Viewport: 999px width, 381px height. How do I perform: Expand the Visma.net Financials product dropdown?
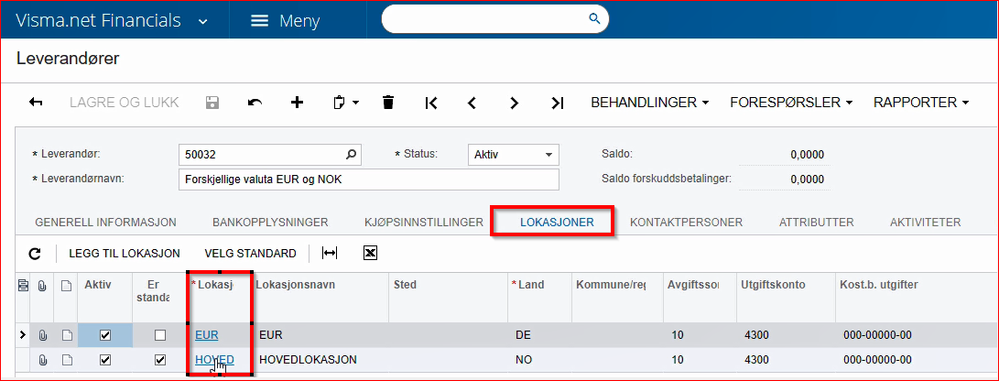(x=203, y=22)
